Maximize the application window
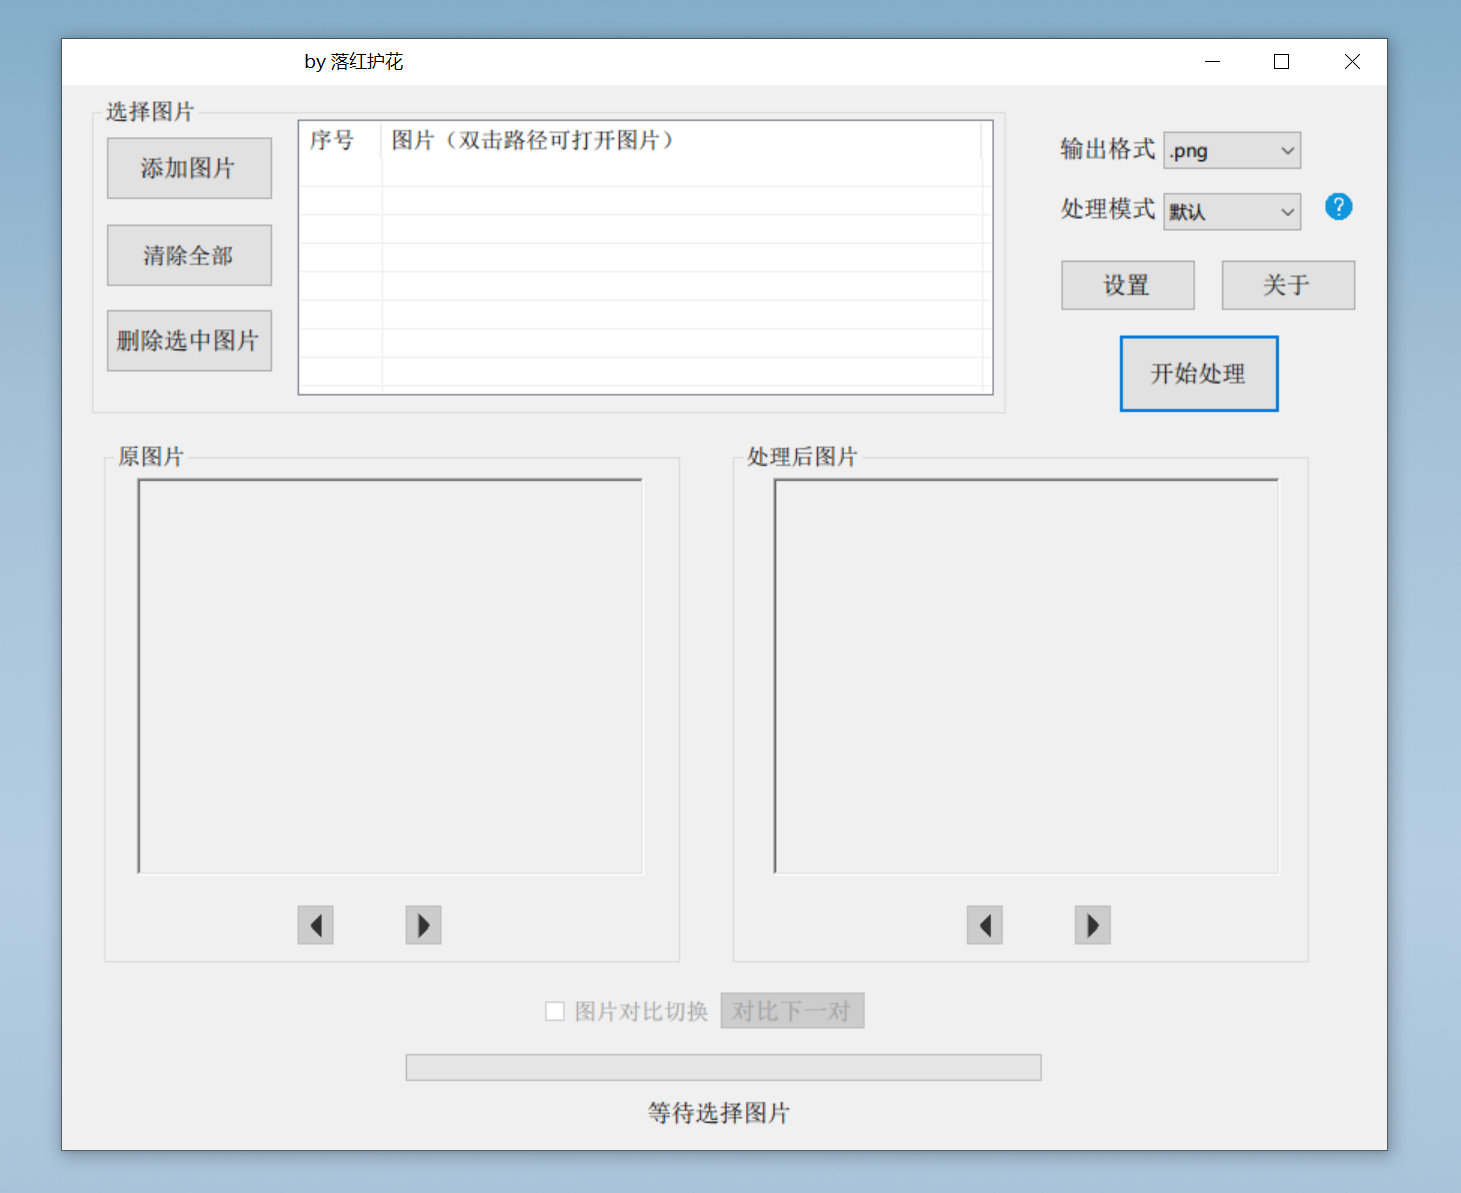Image resolution: width=1461 pixels, height=1193 pixels. pos(1281,62)
